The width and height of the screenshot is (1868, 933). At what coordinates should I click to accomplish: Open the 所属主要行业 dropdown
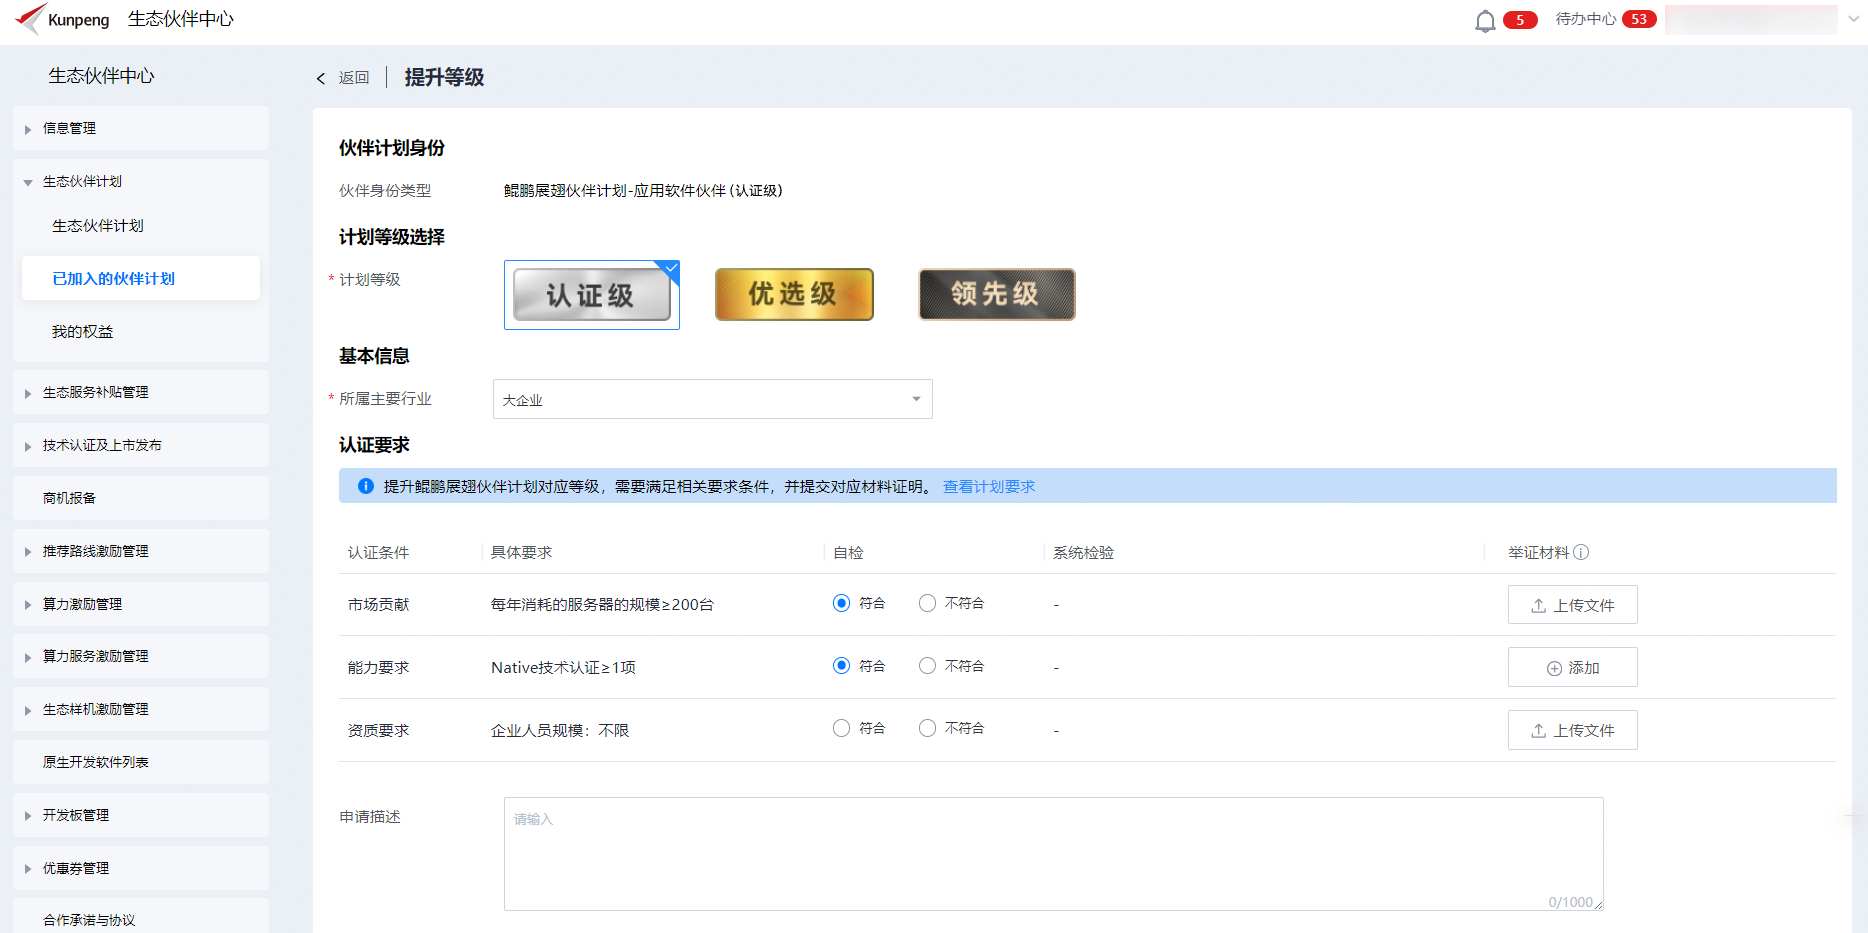click(x=713, y=399)
